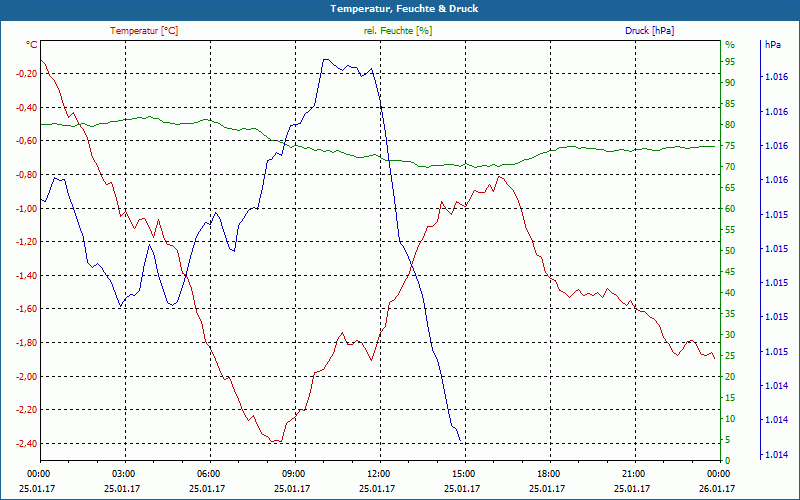Click the 03:00 time axis label
The height and width of the screenshot is (500, 800).
122,474
